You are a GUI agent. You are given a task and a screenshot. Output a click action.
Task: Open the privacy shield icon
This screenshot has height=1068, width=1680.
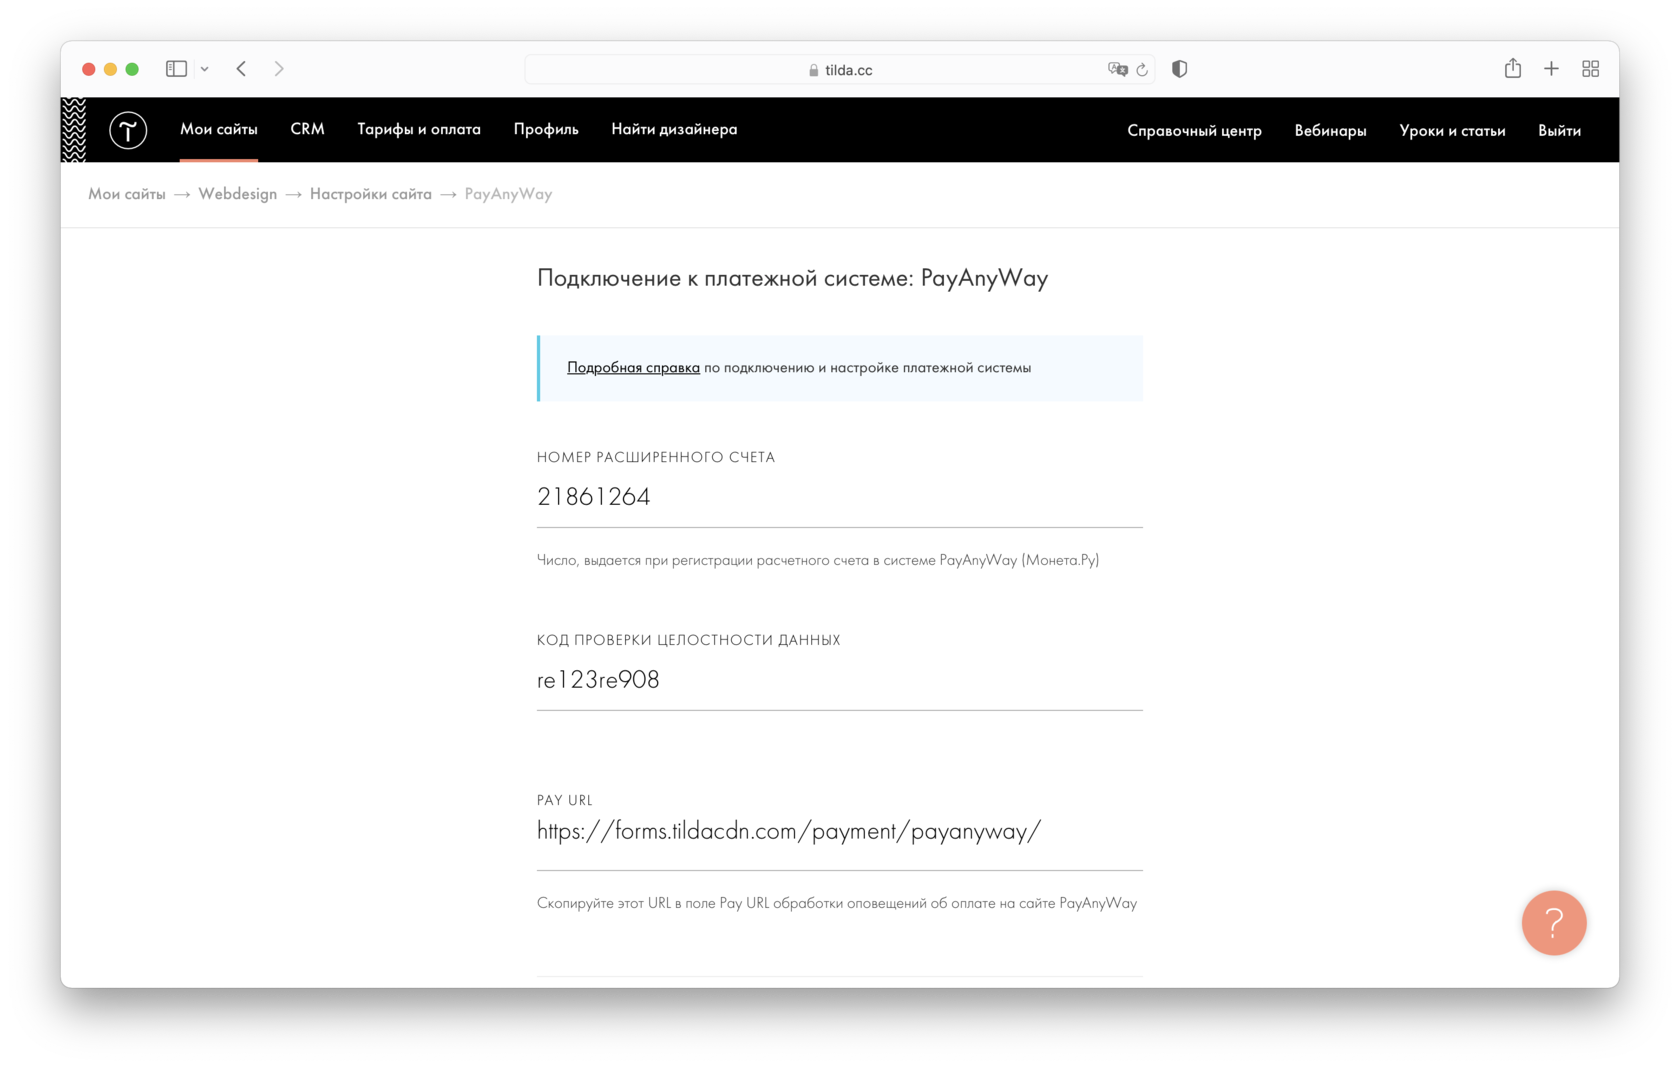[1180, 69]
